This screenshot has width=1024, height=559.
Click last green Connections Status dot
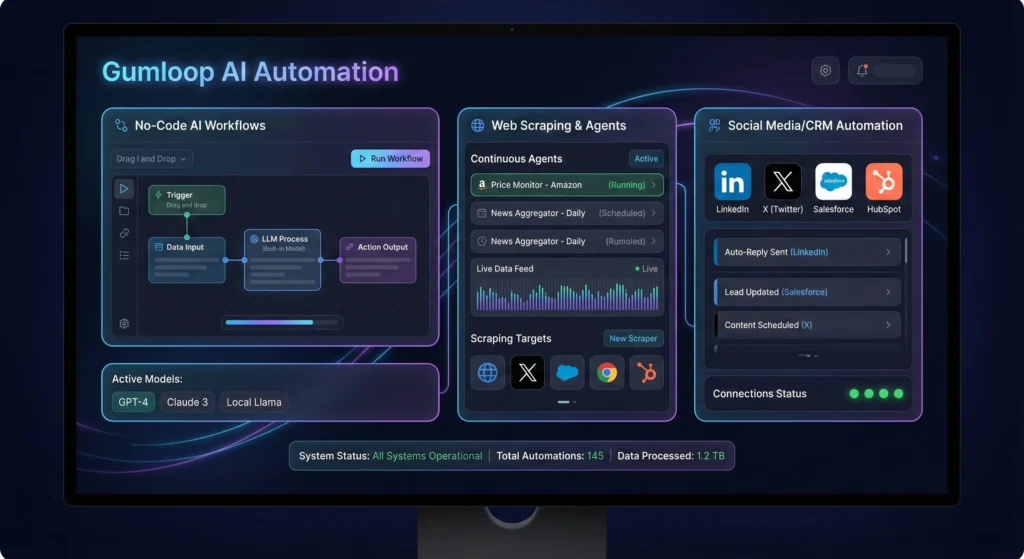(x=899, y=394)
